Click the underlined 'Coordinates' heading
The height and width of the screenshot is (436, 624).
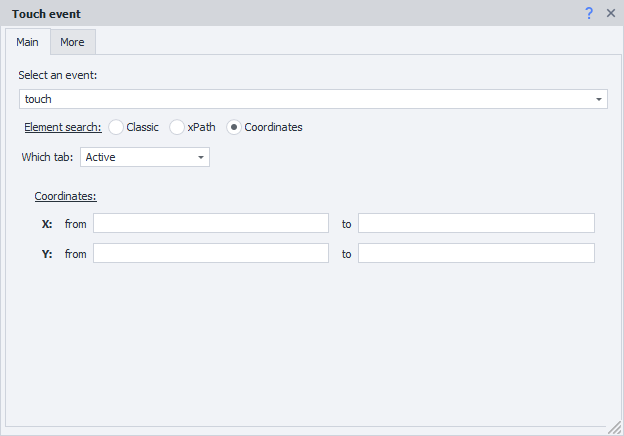pyautogui.click(x=65, y=196)
